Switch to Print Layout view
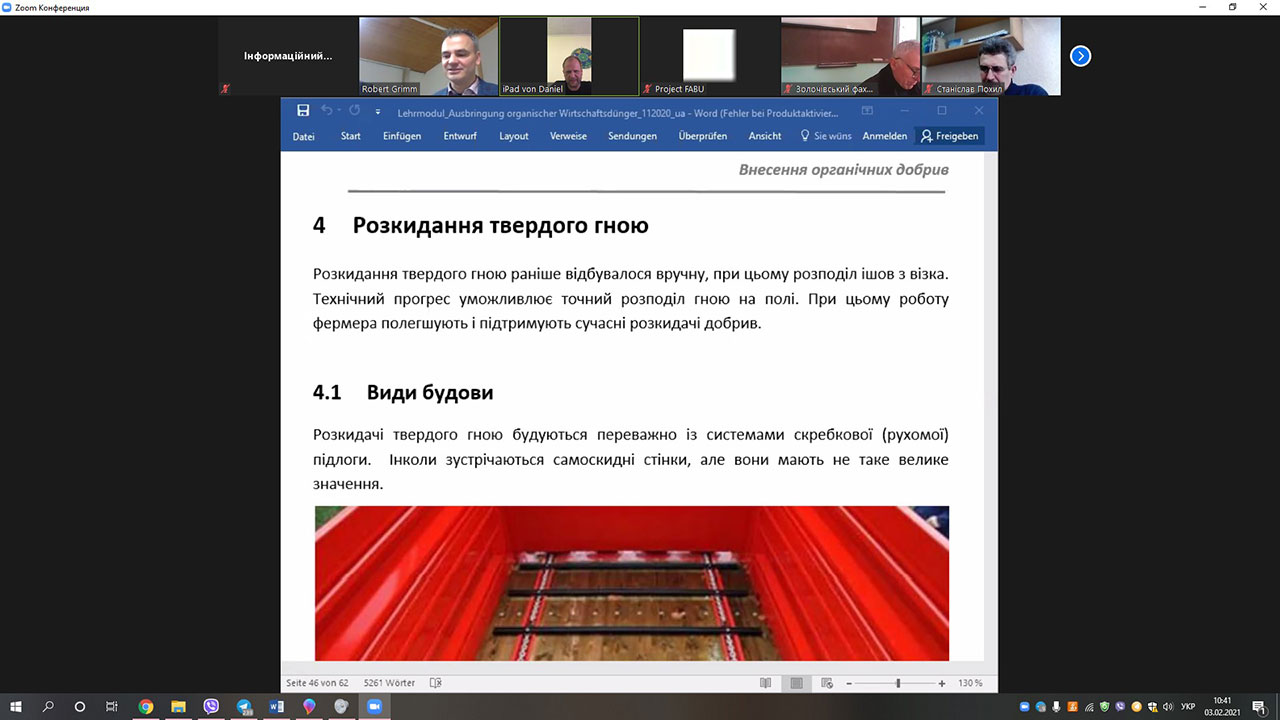Viewport: 1280px width, 720px height. tap(797, 683)
